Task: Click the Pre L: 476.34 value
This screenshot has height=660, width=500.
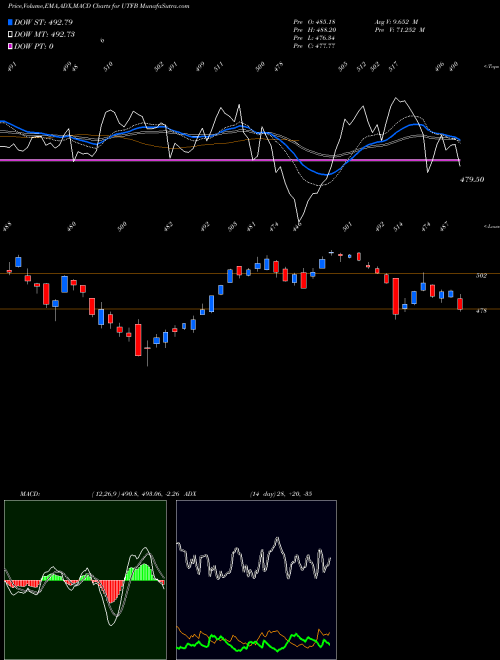Action: 314,38
